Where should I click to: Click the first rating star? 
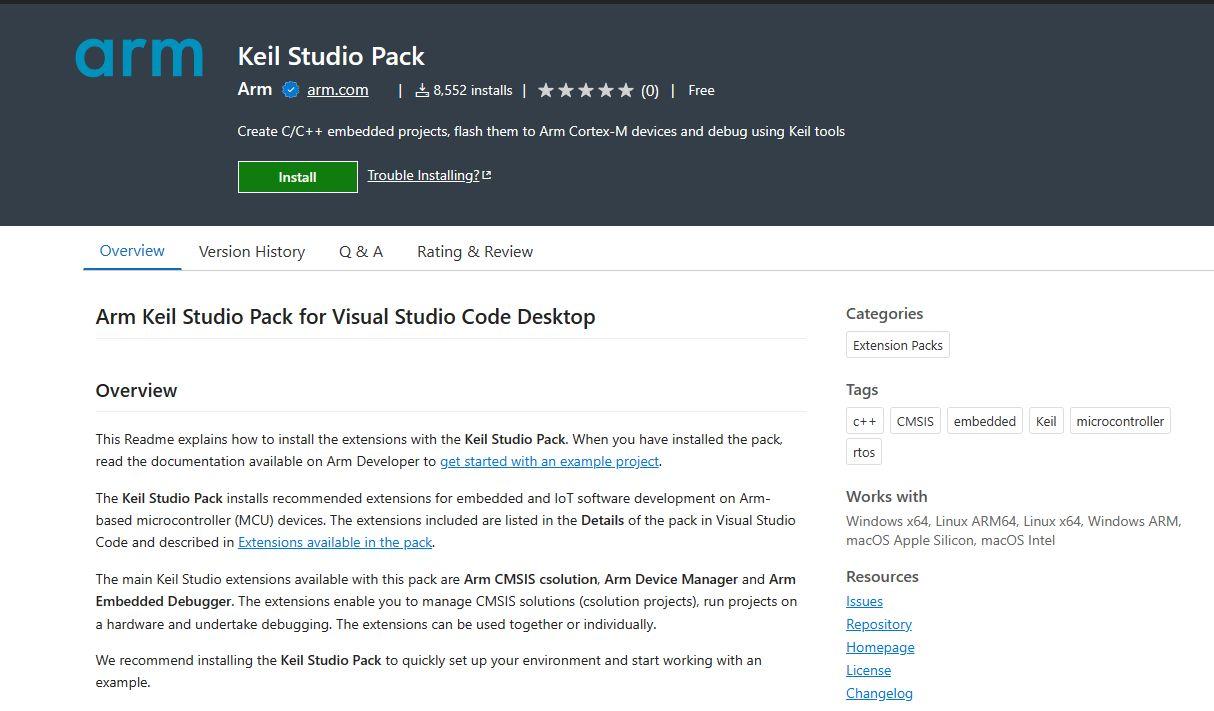[545, 89]
